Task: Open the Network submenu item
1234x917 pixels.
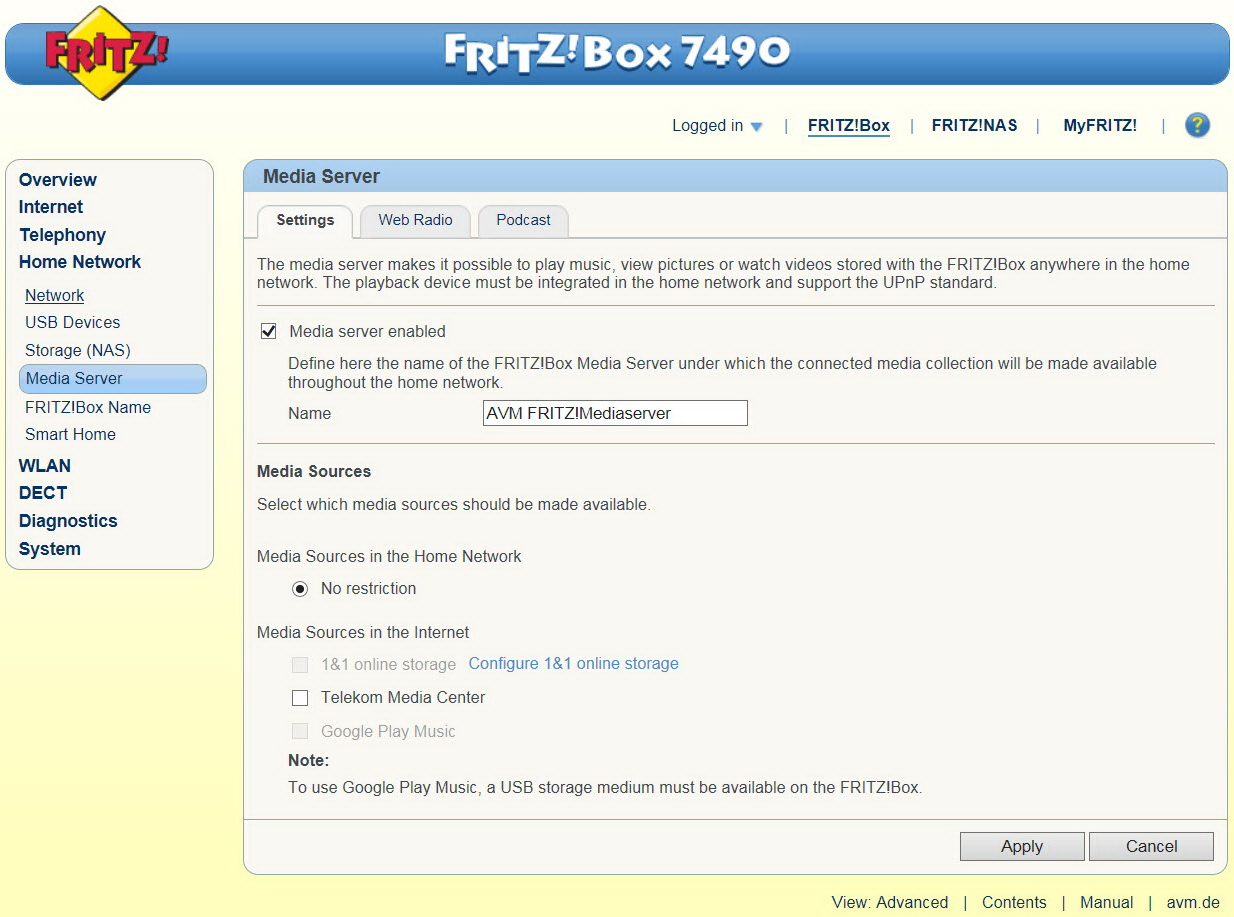Action: tap(55, 296)
